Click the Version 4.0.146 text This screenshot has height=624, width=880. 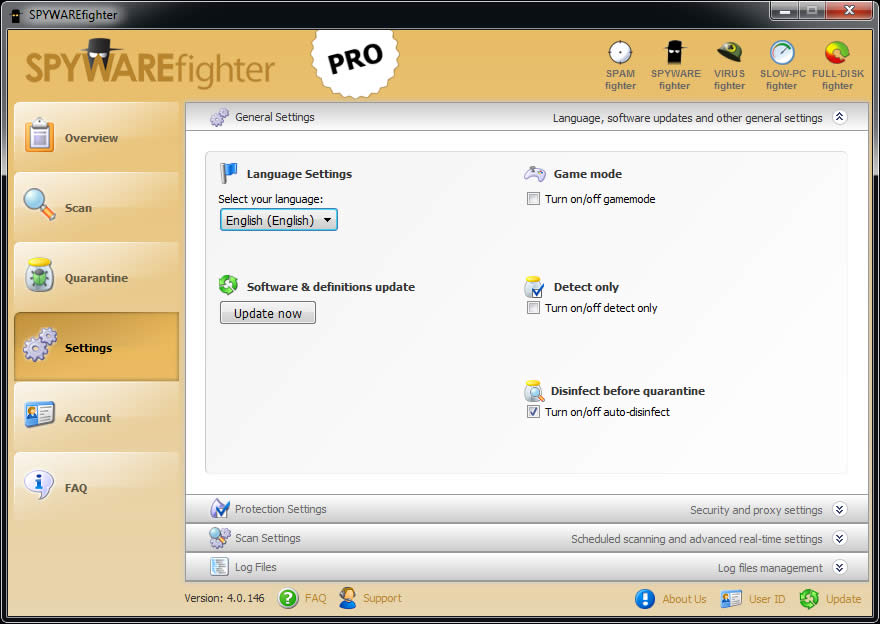(224, 598)
